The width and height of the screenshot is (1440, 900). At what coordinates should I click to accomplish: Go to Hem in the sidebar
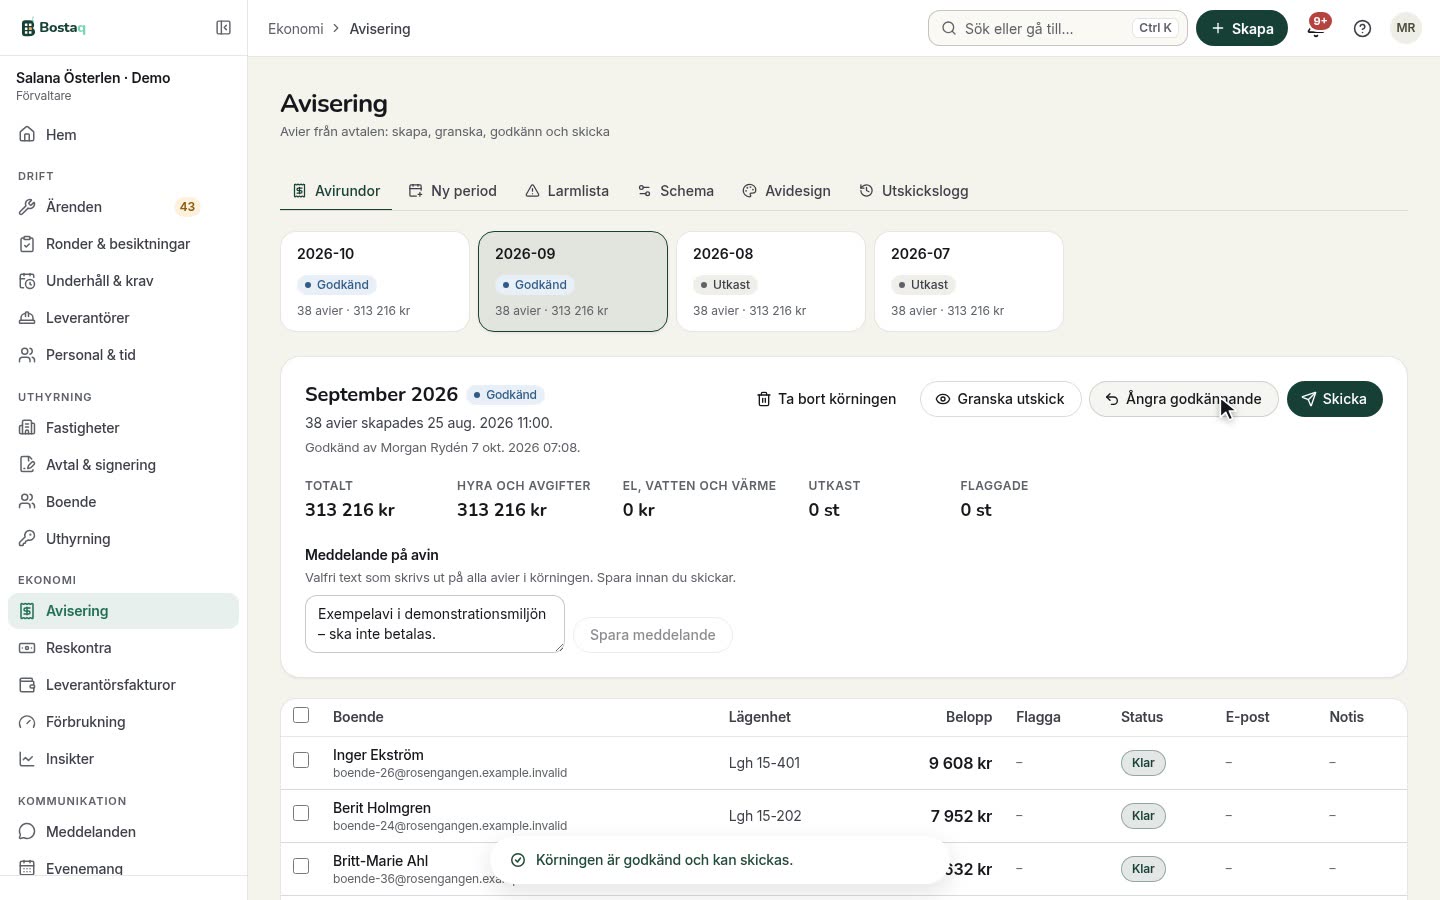[123, 135]
